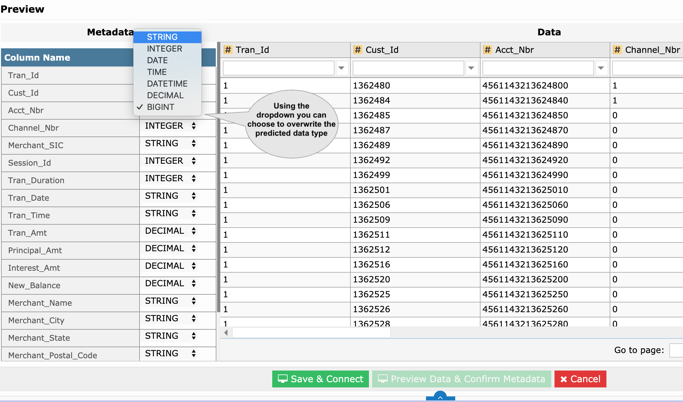Screen dimensions: 683x402
Task: Choose DATETIME in the open type list
Action: (167, 84)
